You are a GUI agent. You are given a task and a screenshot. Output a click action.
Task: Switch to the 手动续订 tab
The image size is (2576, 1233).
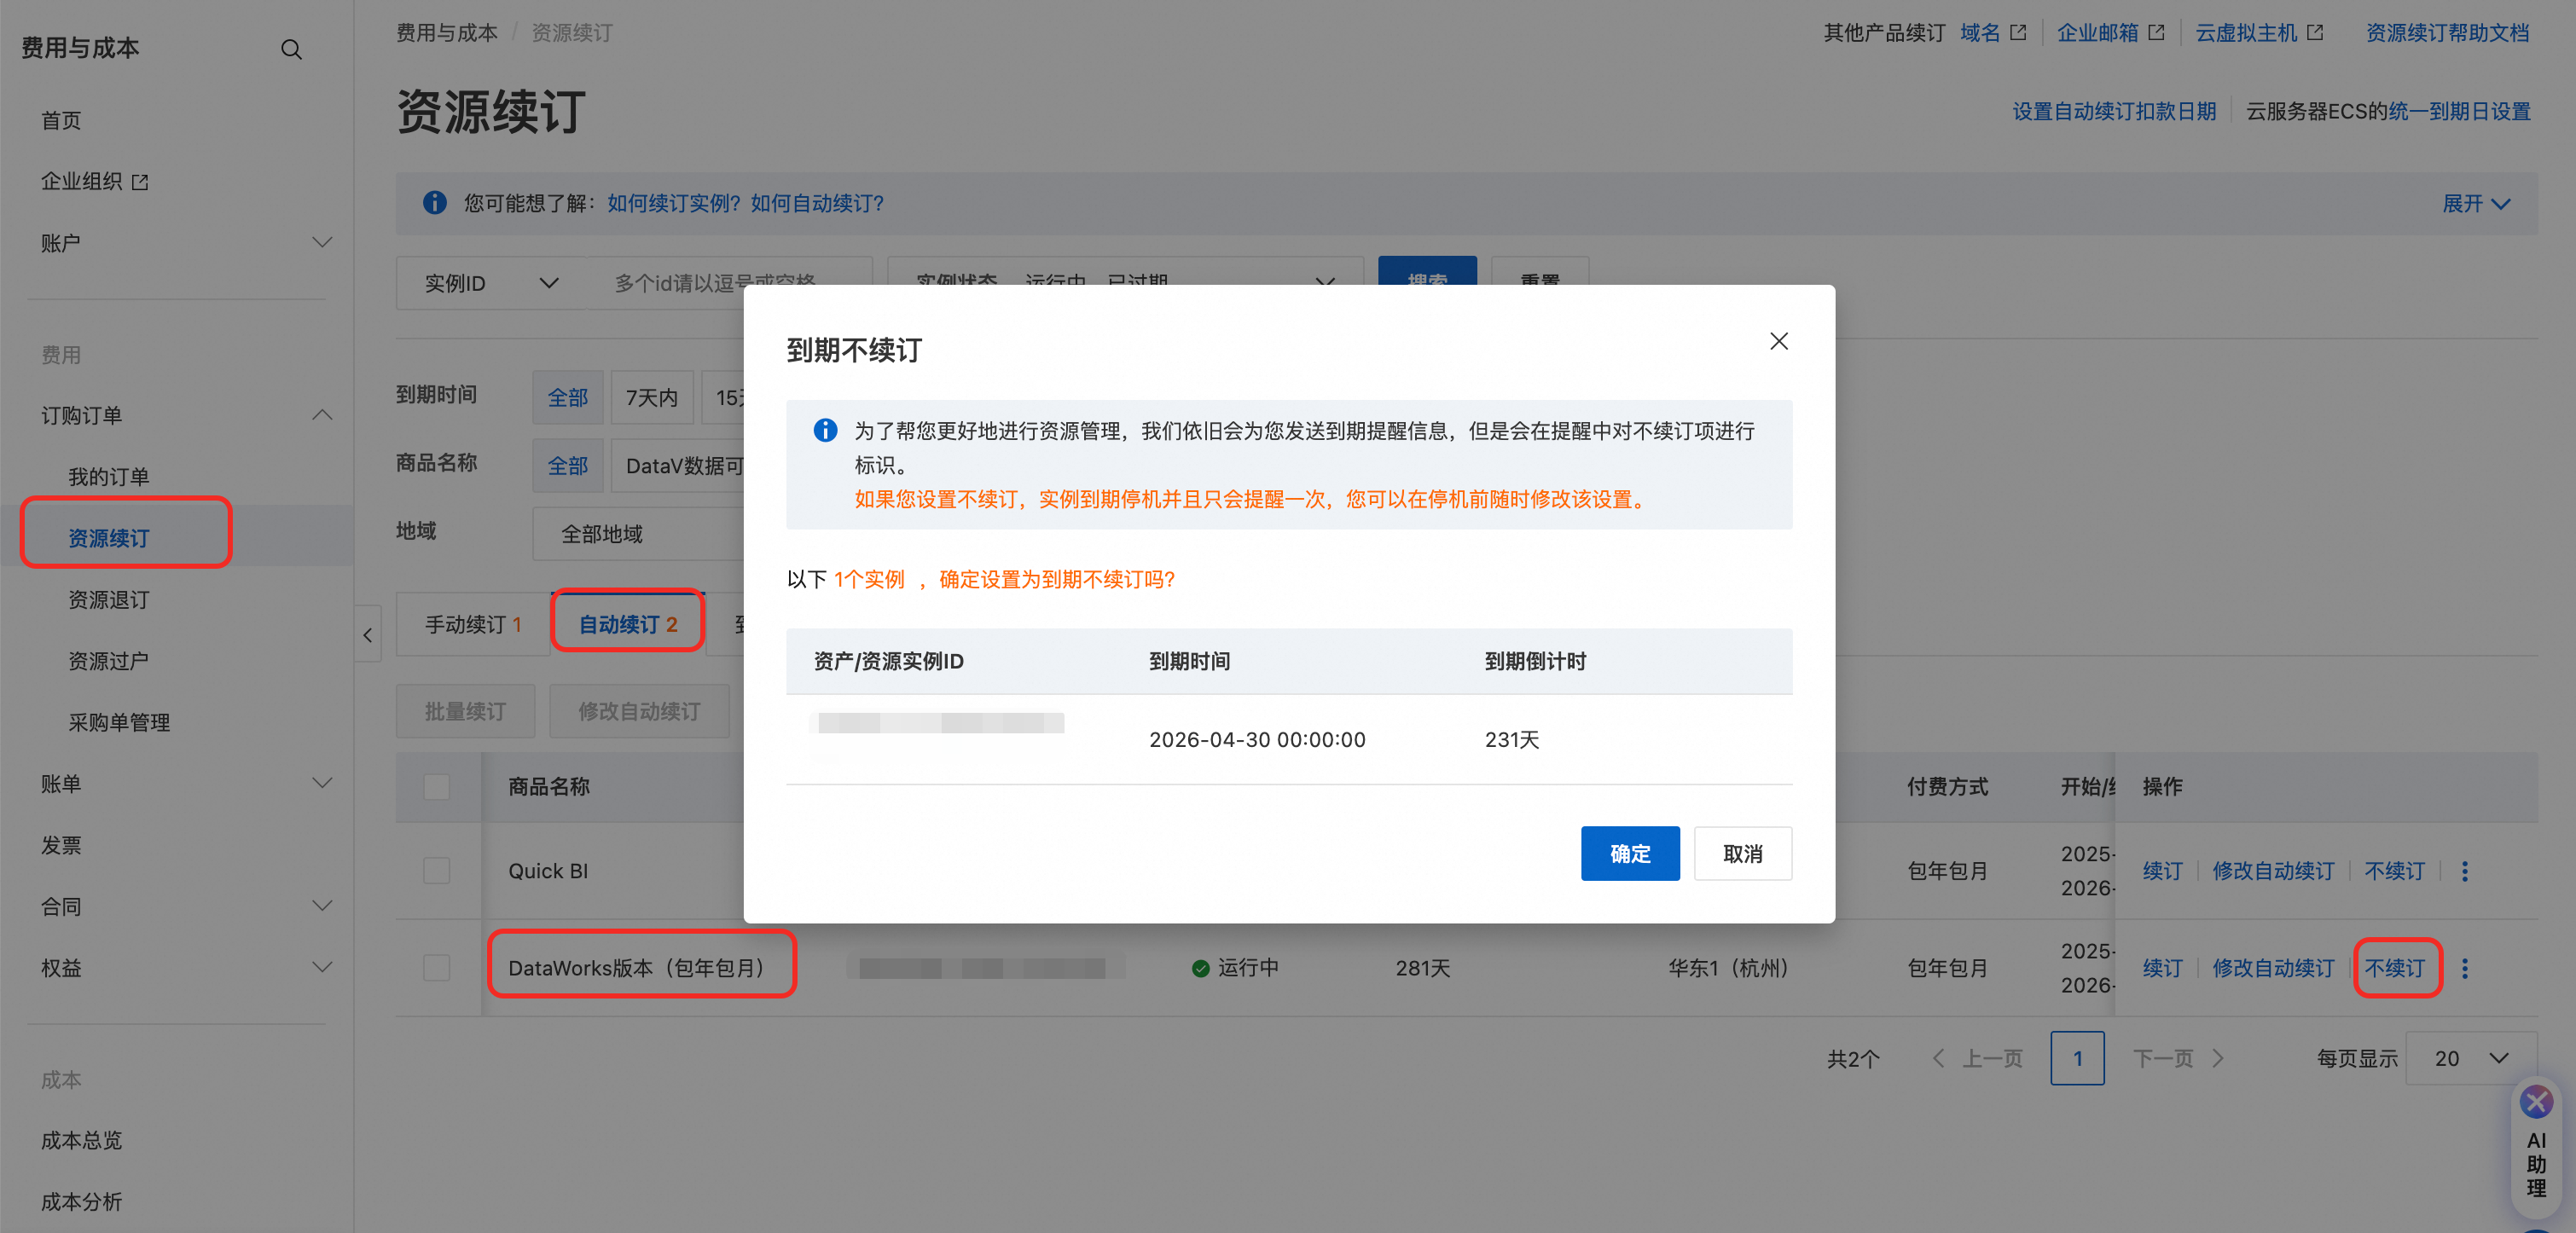click(472, 624)
